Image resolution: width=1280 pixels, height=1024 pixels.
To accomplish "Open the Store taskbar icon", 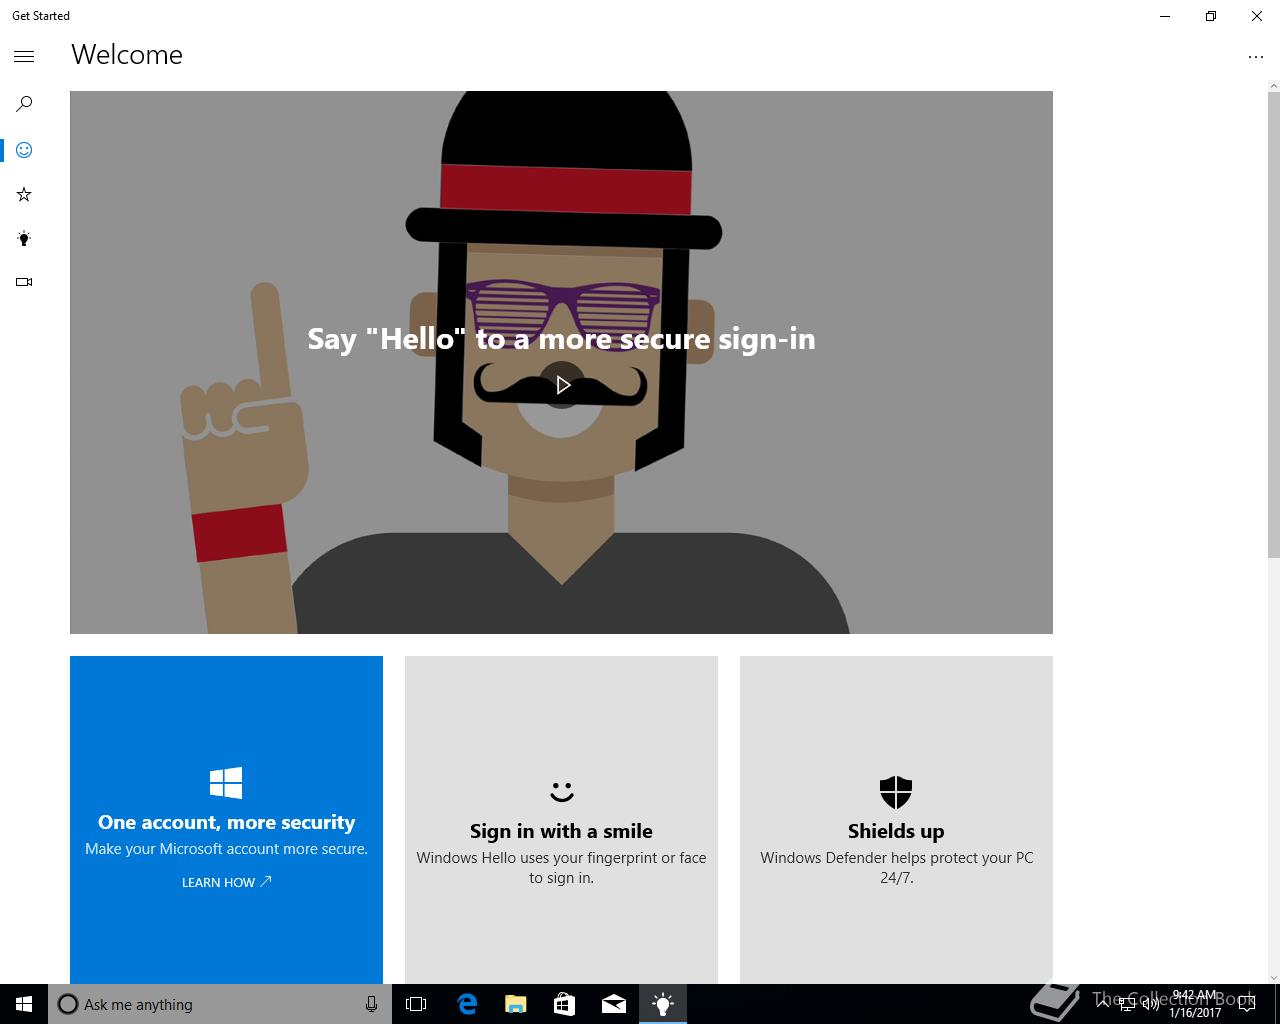I will pos(564,1004).
